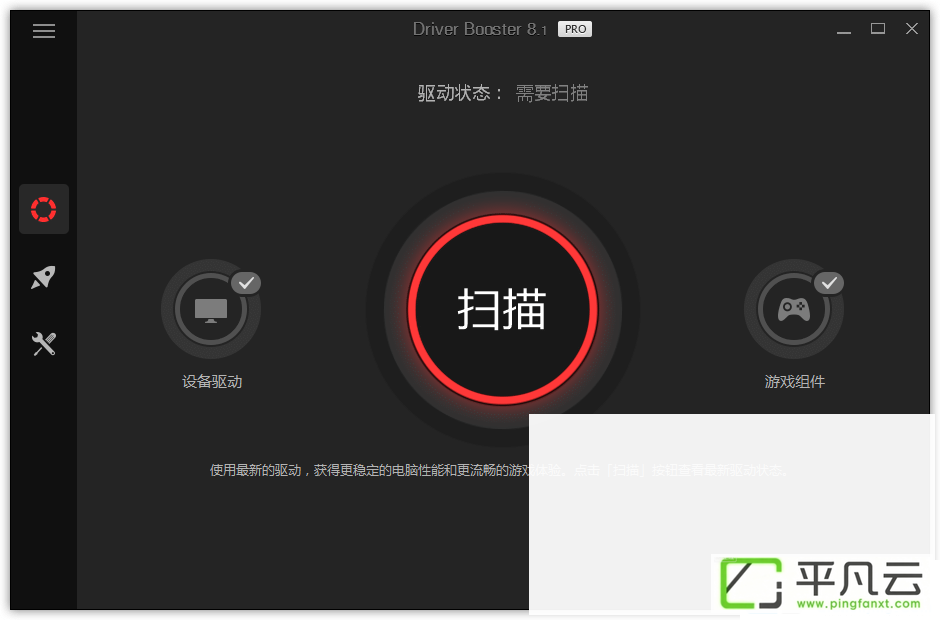
Task: Maximize the Driver Booster window
Action: [x=878, y=28]
